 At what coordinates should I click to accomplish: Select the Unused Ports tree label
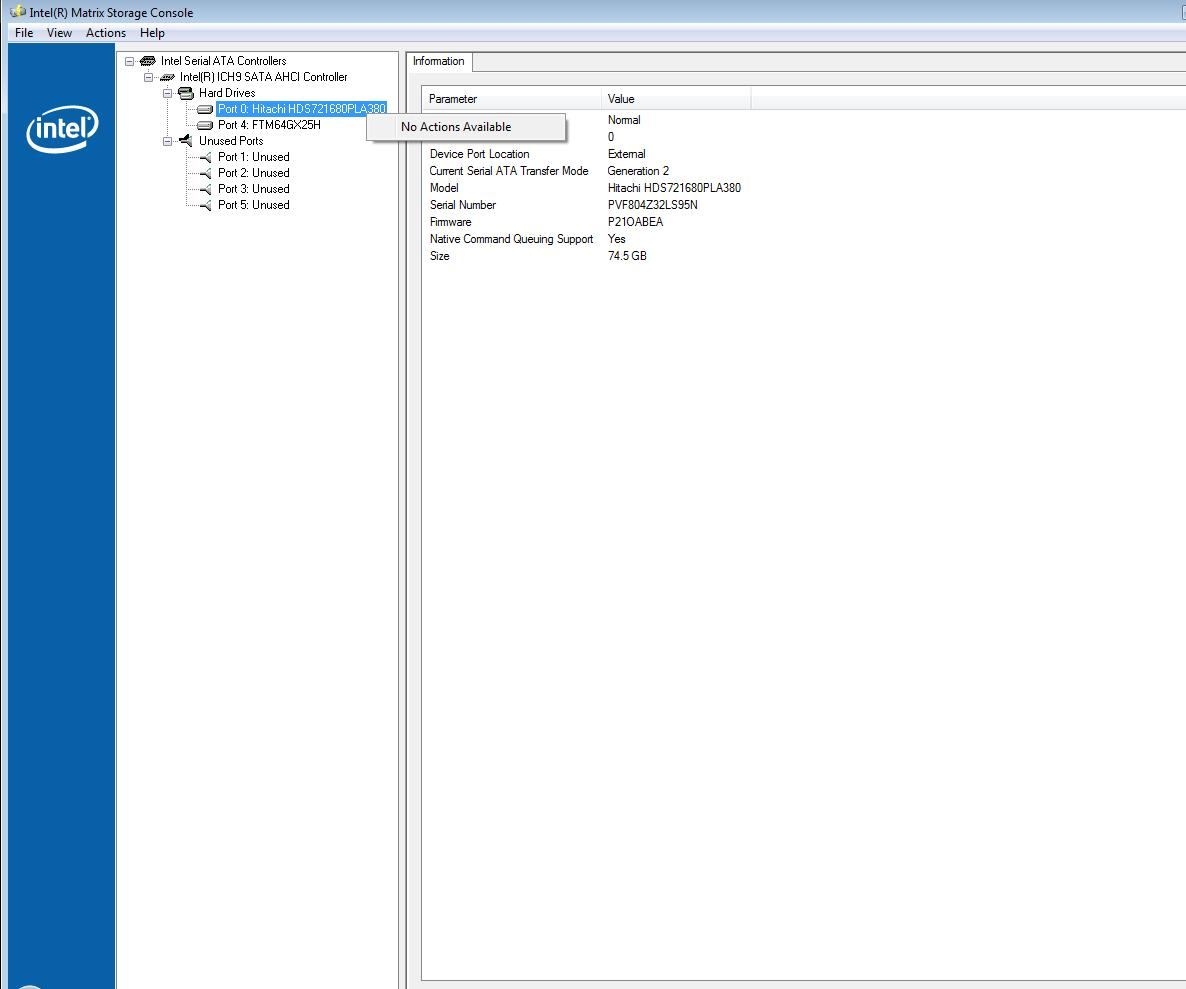(x=231, y=141)
